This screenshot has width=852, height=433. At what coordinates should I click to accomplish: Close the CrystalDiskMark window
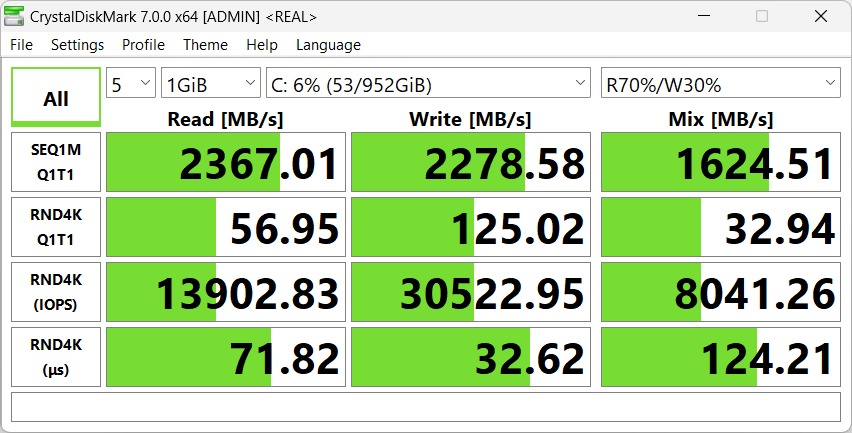820,16
